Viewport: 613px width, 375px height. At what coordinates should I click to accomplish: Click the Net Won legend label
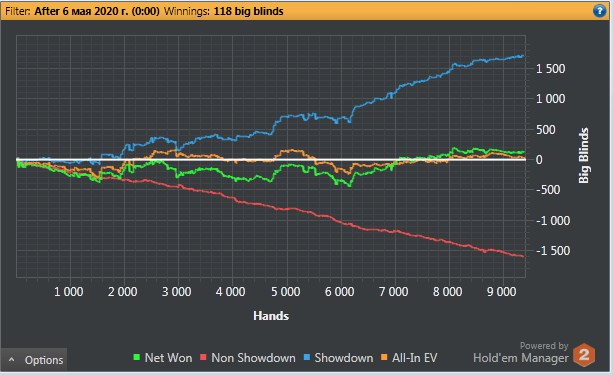pyautogui.click(x=168, y=358)
